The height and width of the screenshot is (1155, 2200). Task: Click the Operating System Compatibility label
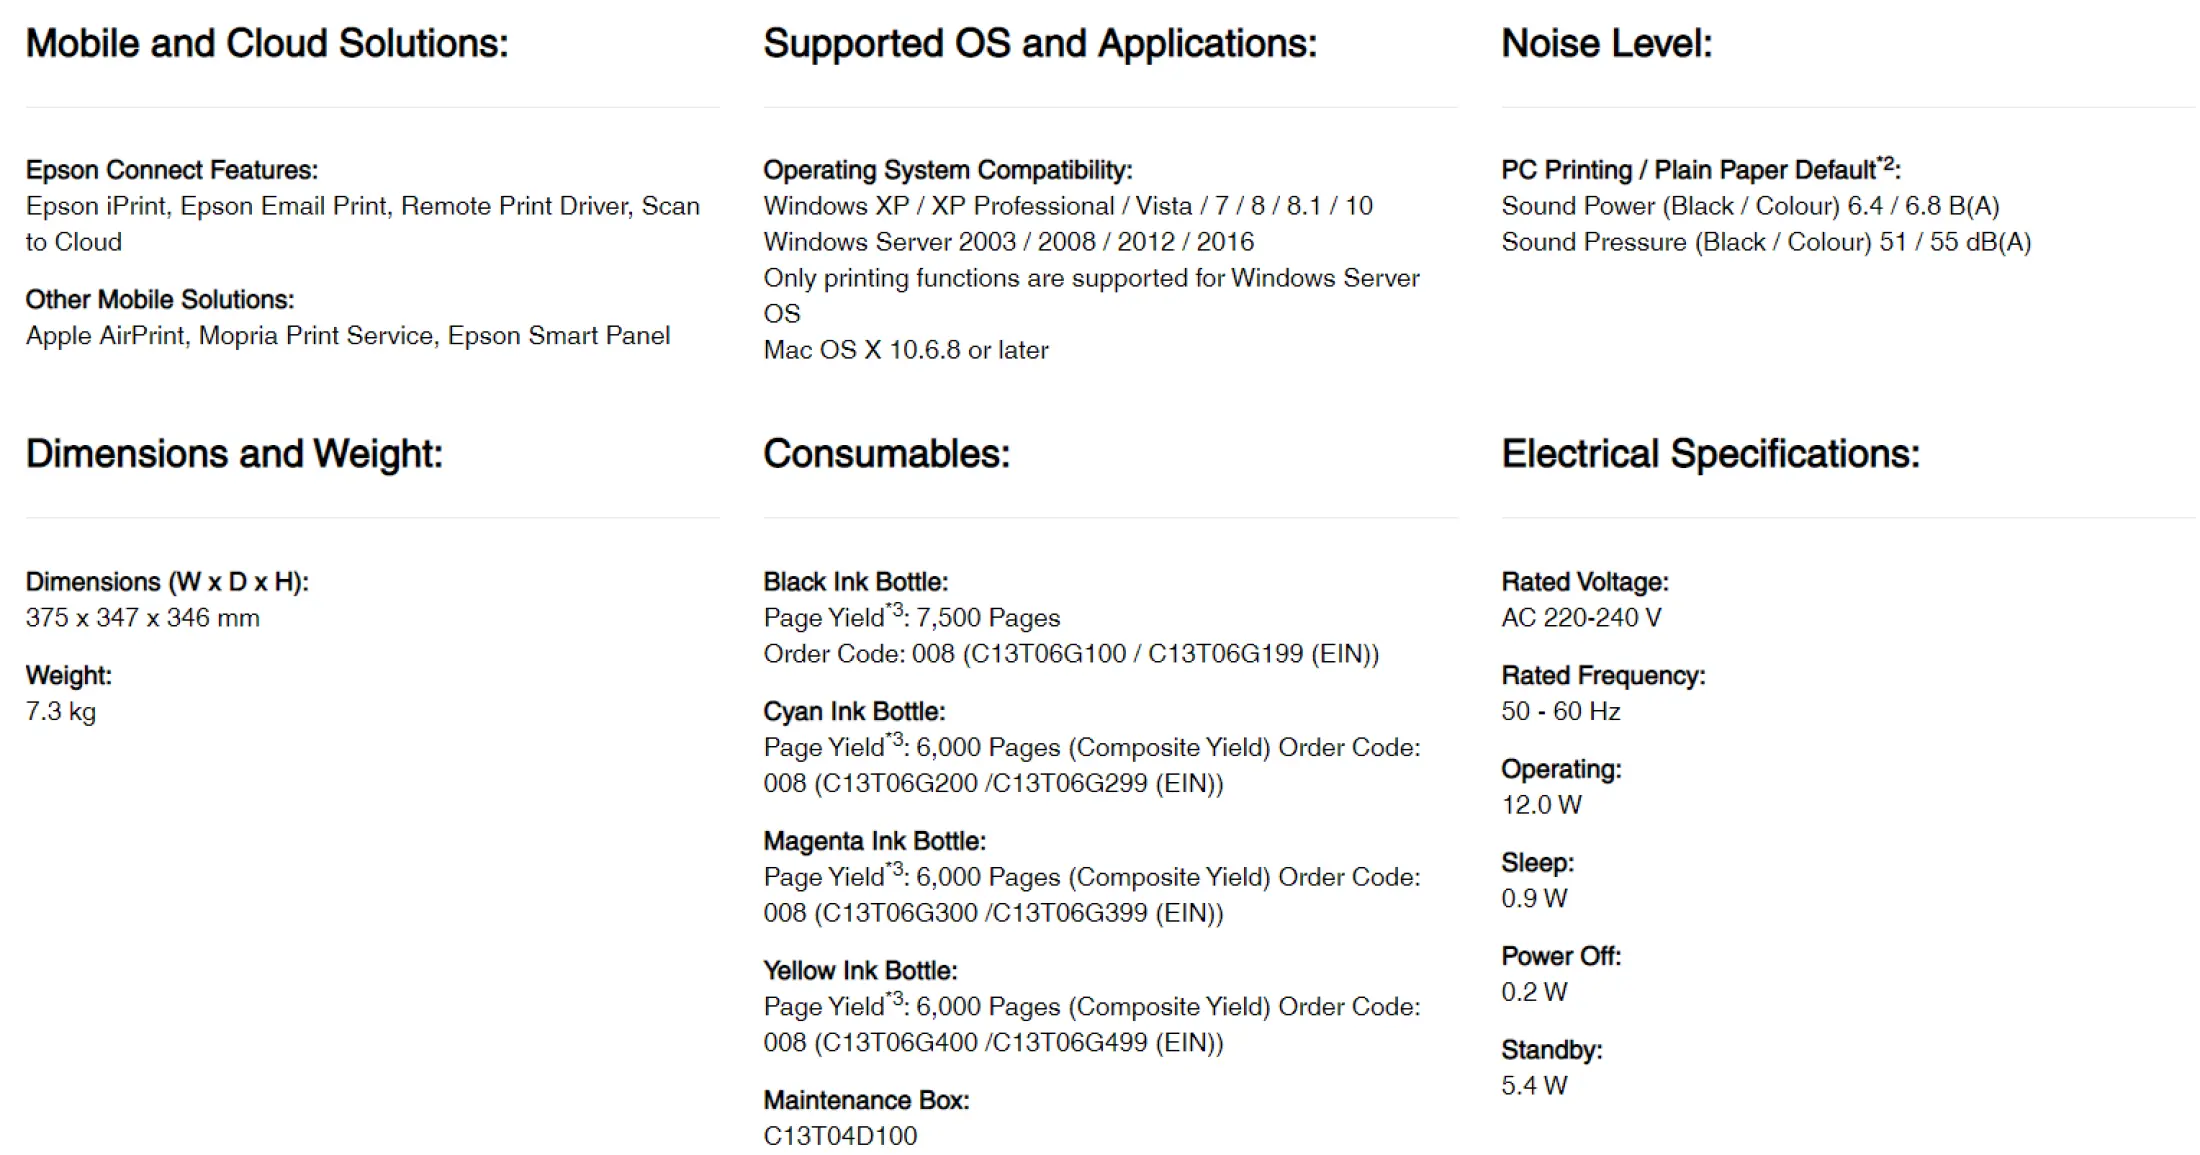(947, 170)
